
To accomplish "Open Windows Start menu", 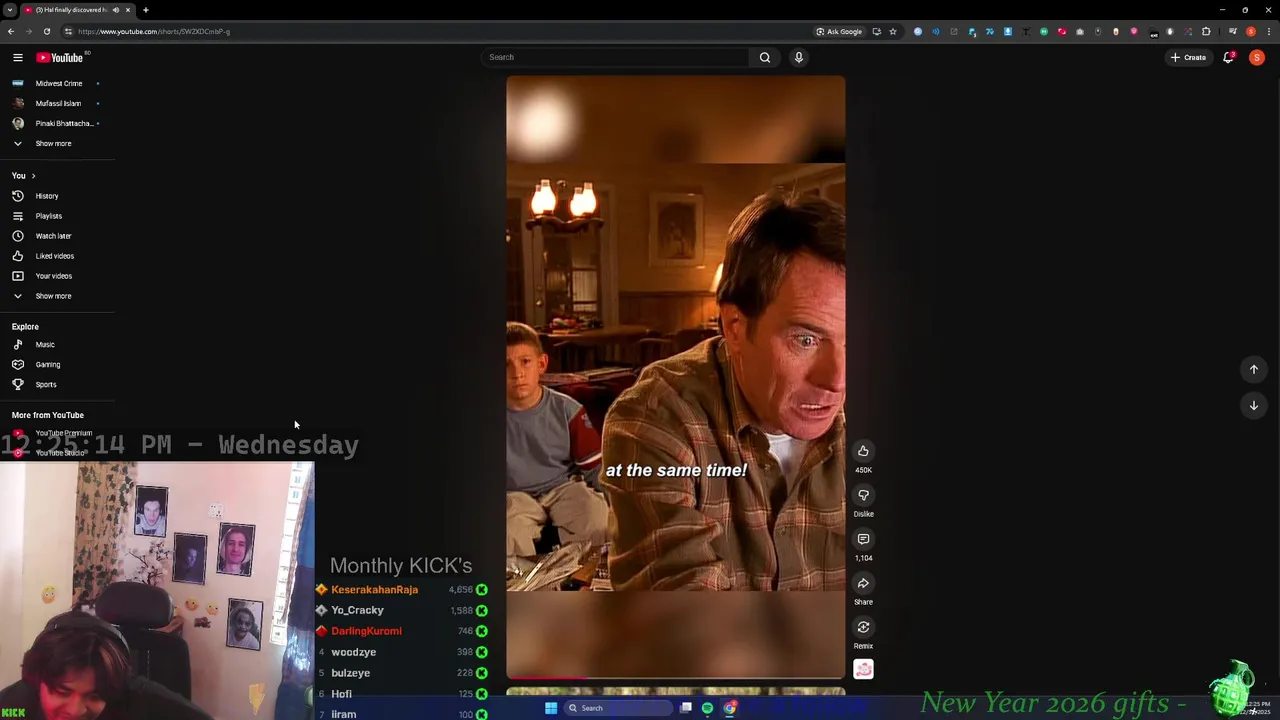I will 550,708.
